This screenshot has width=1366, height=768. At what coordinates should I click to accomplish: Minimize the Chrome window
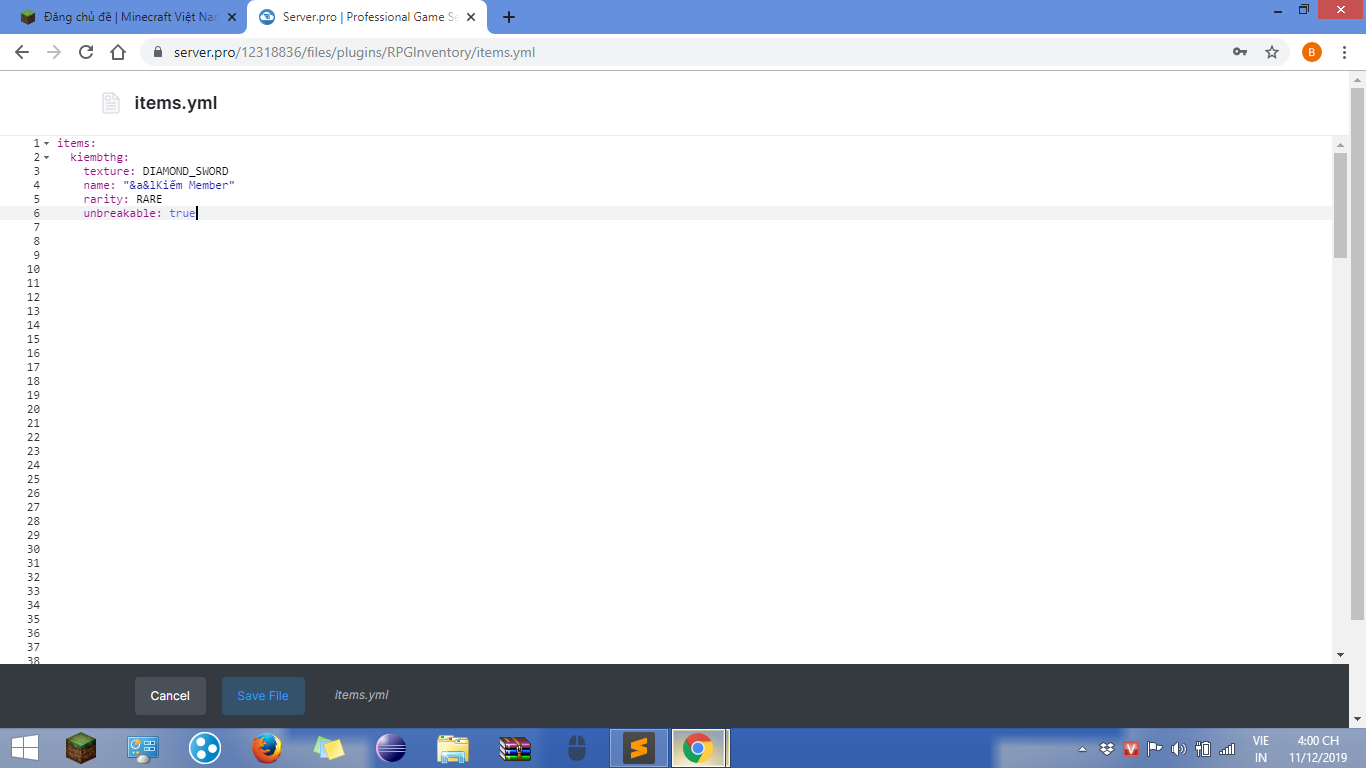[x=1278, y=10]
